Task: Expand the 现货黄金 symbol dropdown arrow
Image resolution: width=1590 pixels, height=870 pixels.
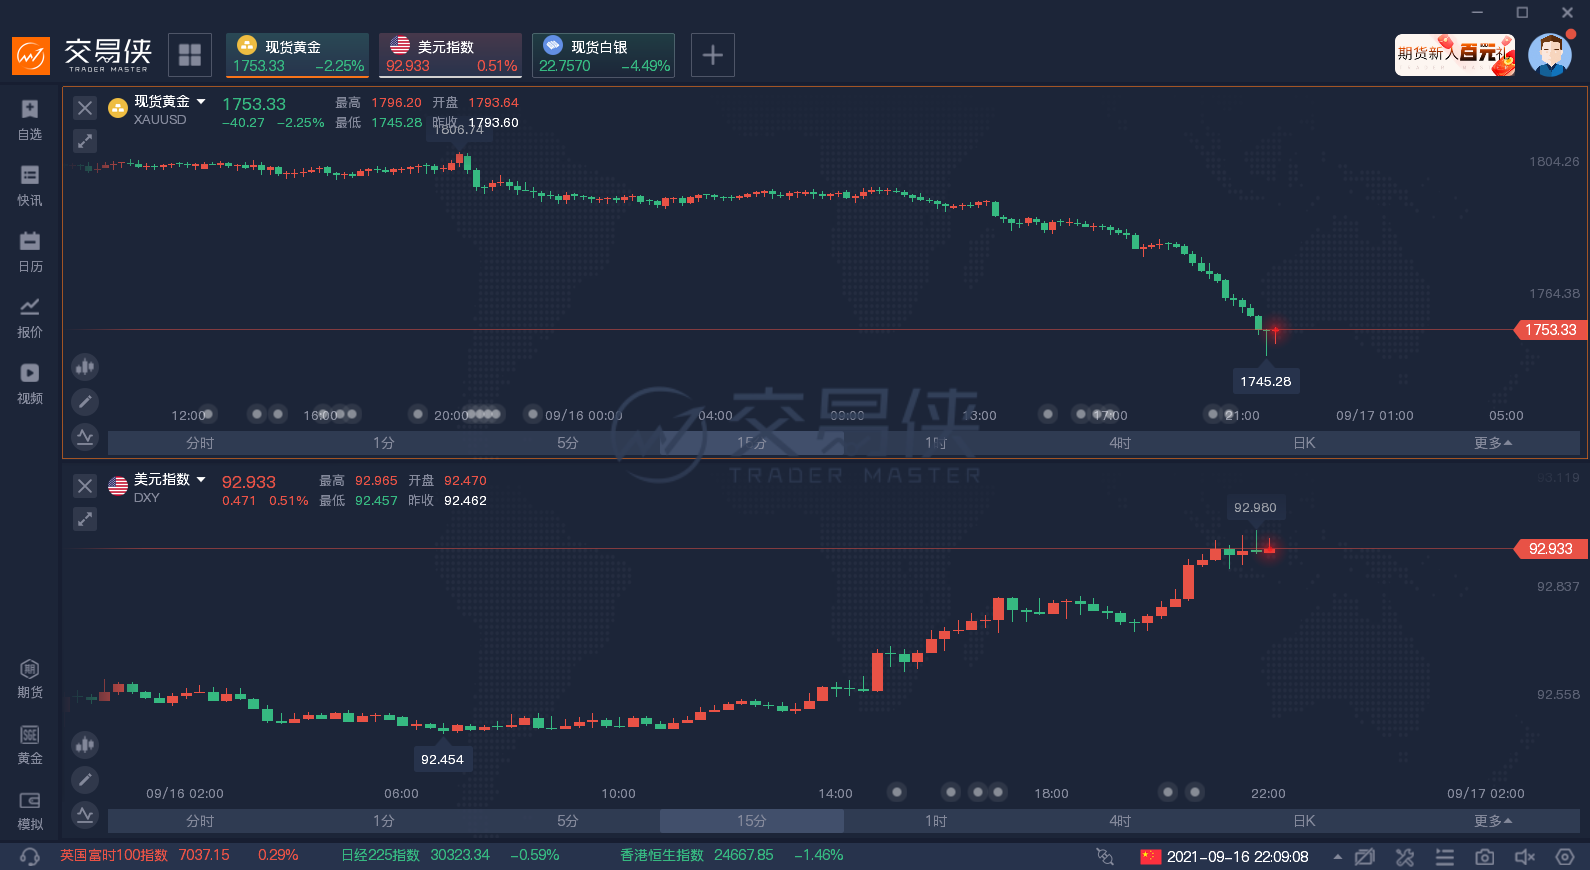Action: (201, 102)
